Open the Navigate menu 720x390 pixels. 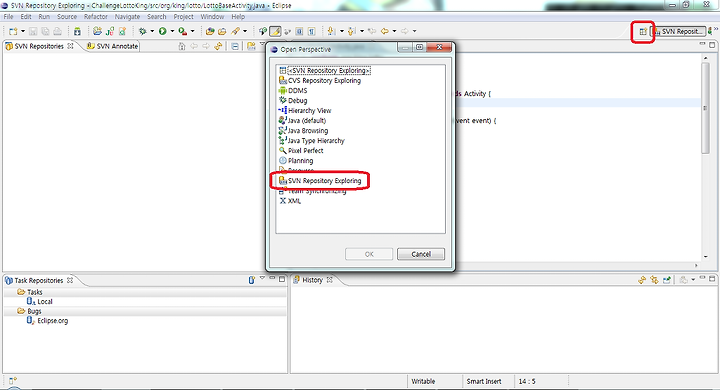click(x=127, y=17)
